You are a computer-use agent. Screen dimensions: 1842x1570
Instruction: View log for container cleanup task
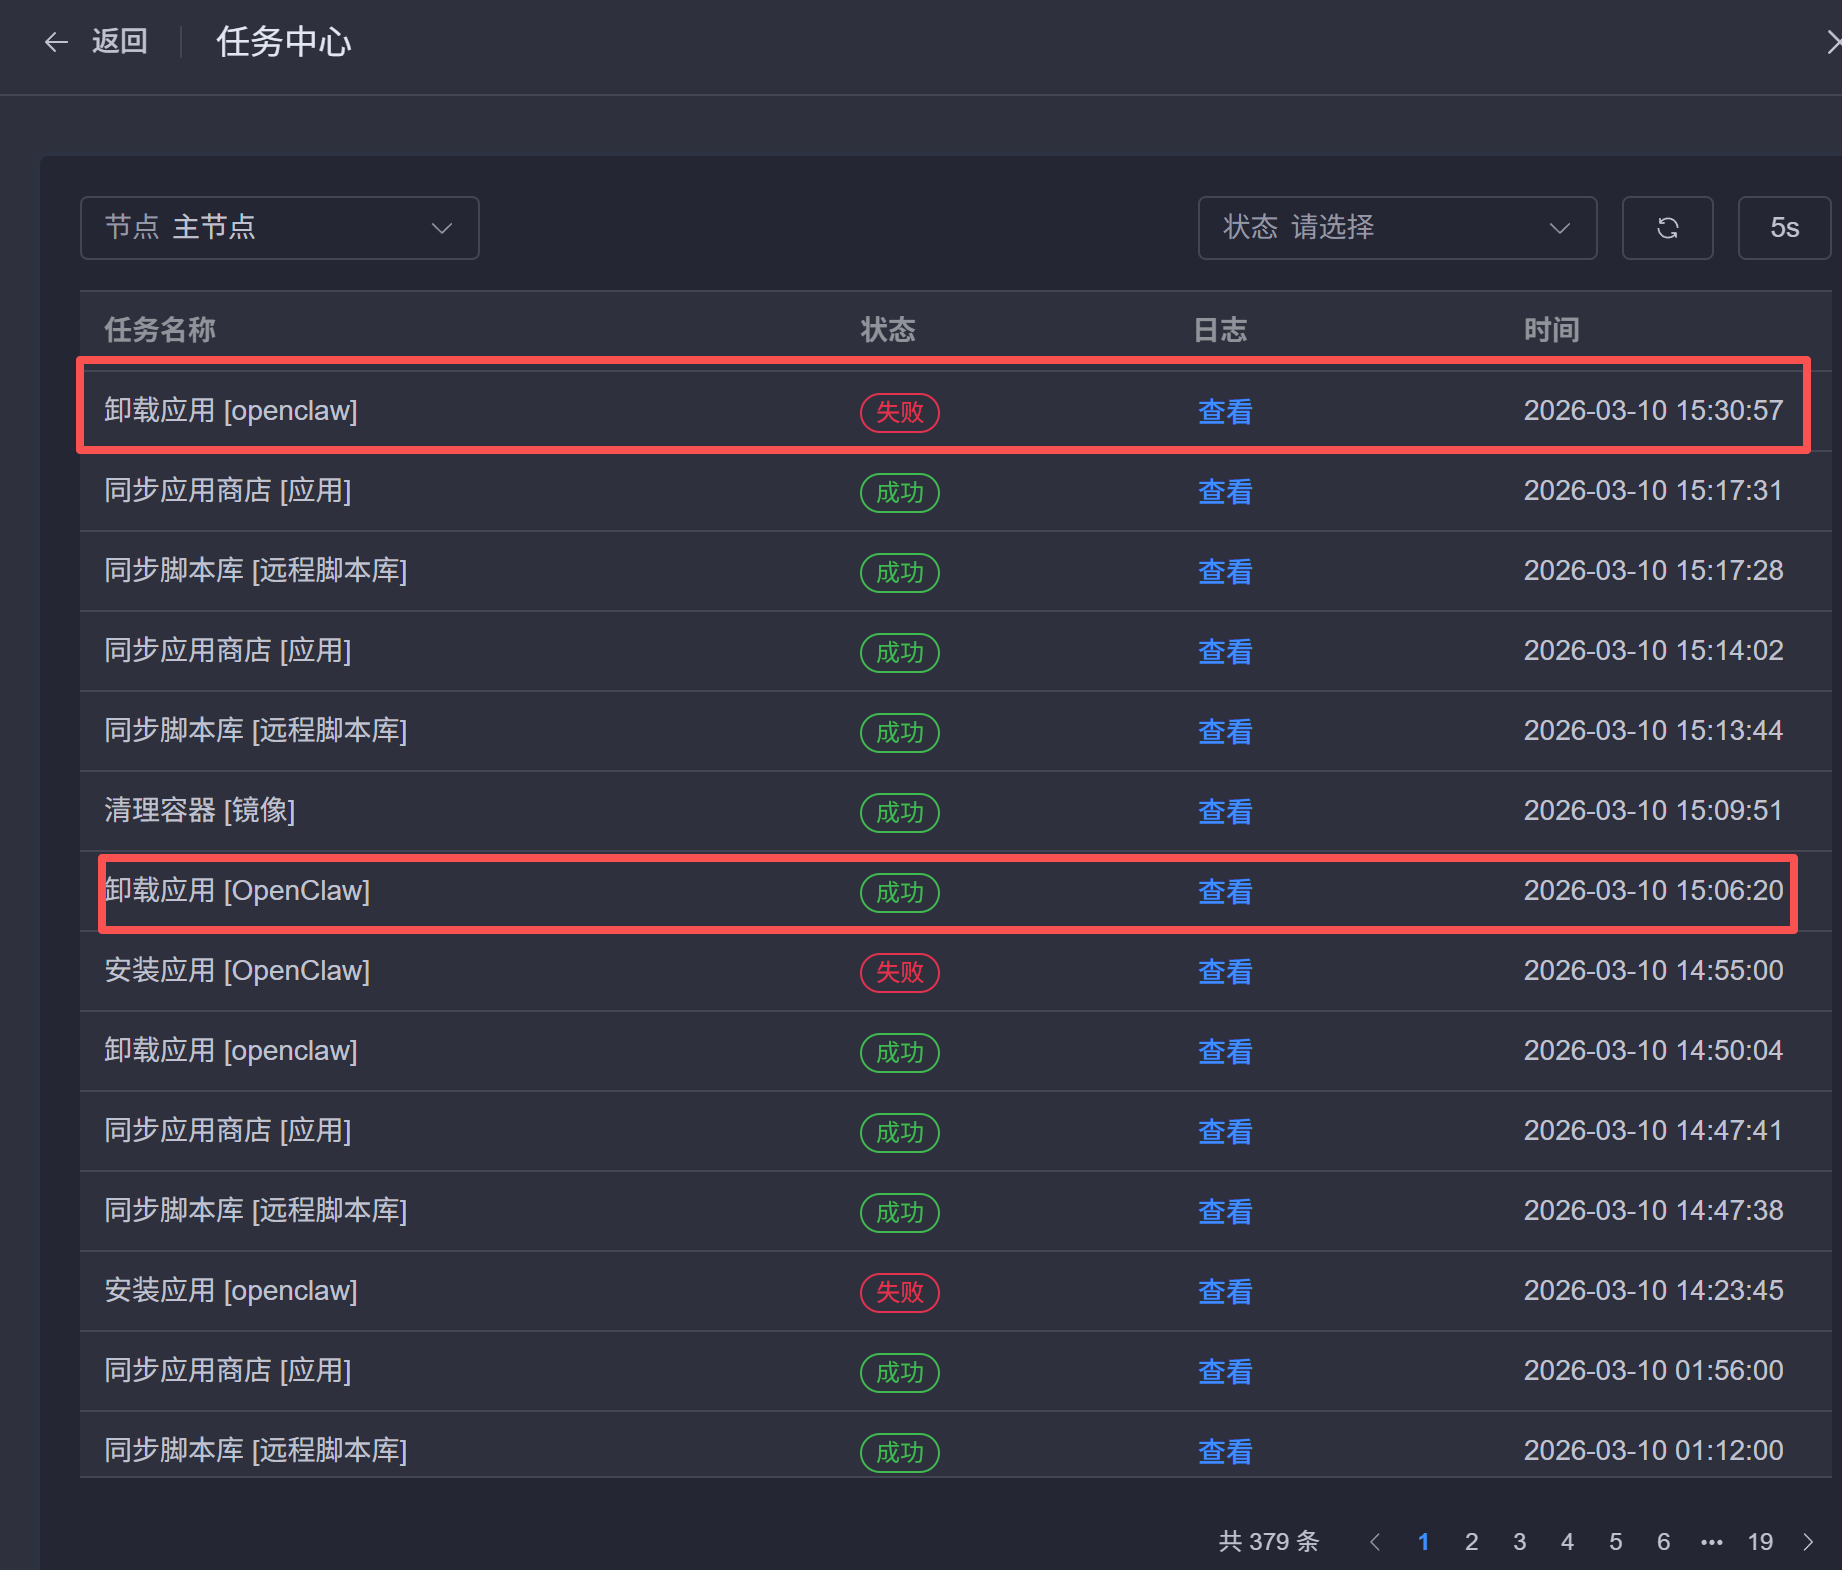coord(1225,812)
